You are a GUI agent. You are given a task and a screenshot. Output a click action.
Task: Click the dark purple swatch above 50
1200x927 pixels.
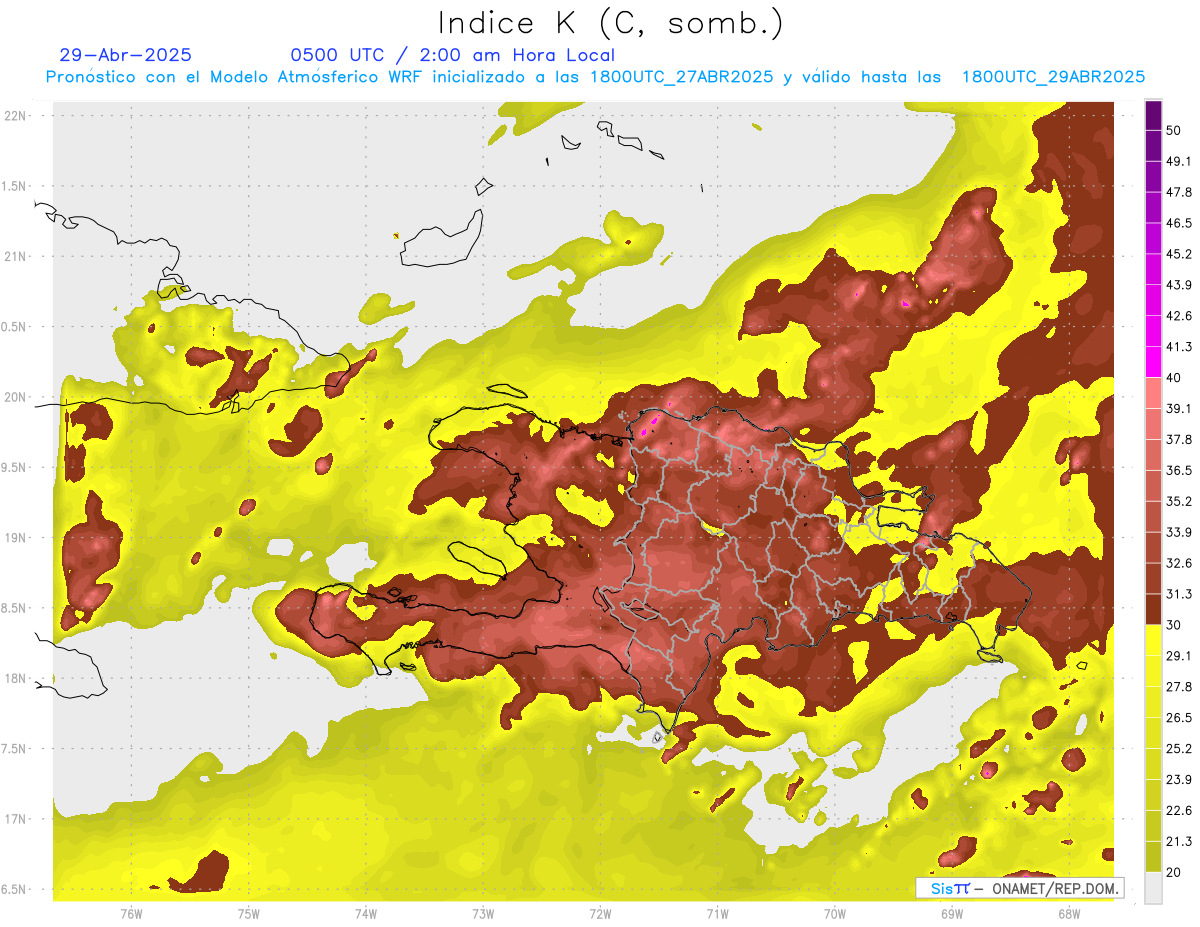point(1153,116)
